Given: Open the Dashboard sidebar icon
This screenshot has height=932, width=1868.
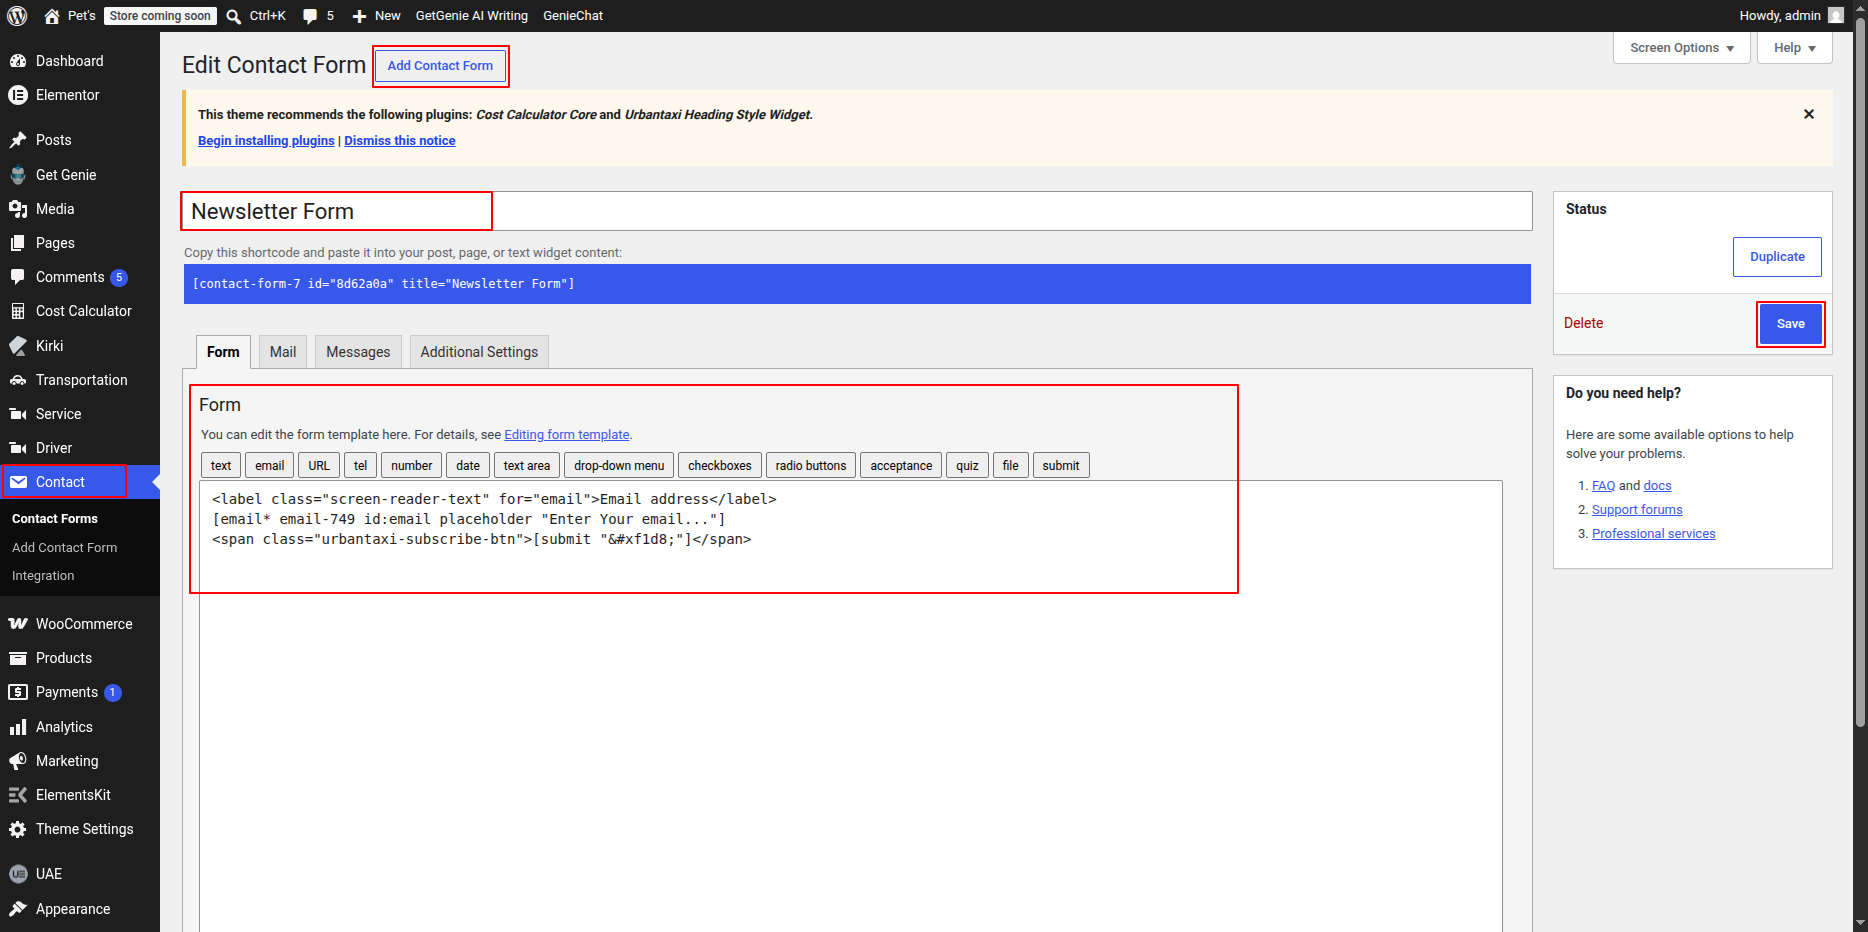Looking at the screenshot, I should point(18,61).
